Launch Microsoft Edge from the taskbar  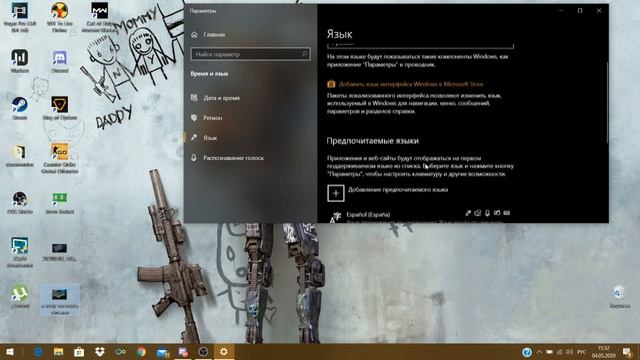tap(38, 352)
